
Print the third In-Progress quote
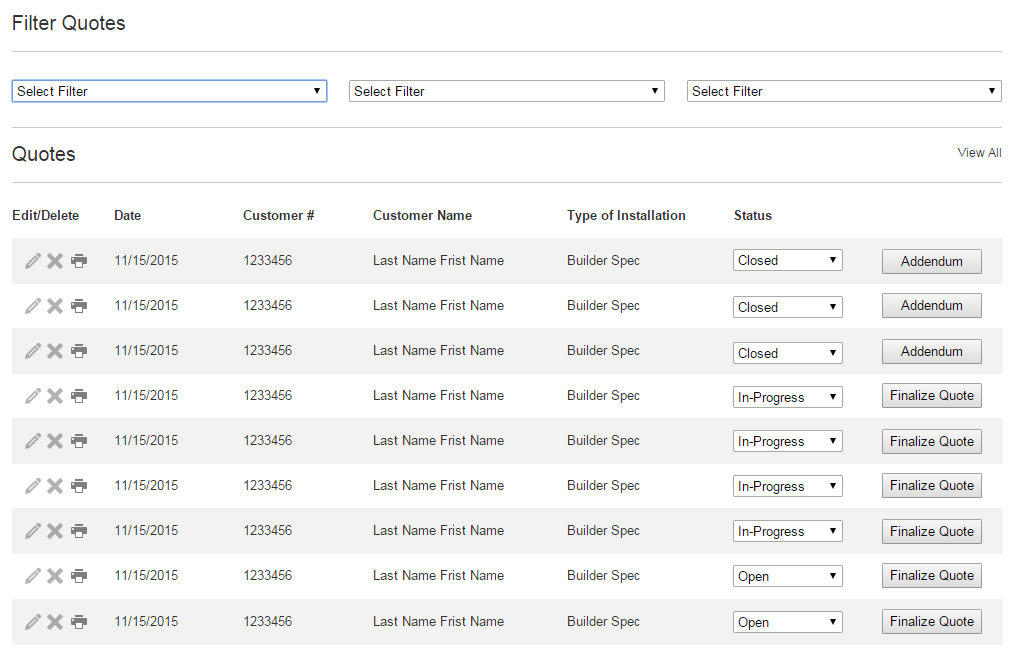[79, 486]
